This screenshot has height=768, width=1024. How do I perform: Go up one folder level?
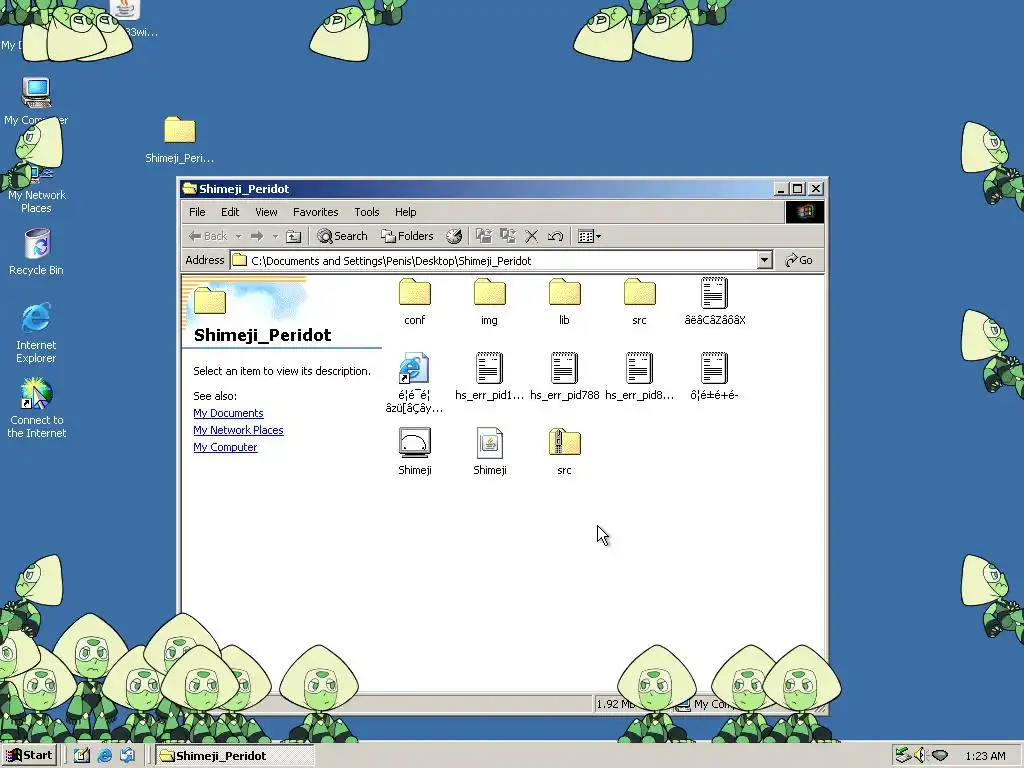pos(294,236)
